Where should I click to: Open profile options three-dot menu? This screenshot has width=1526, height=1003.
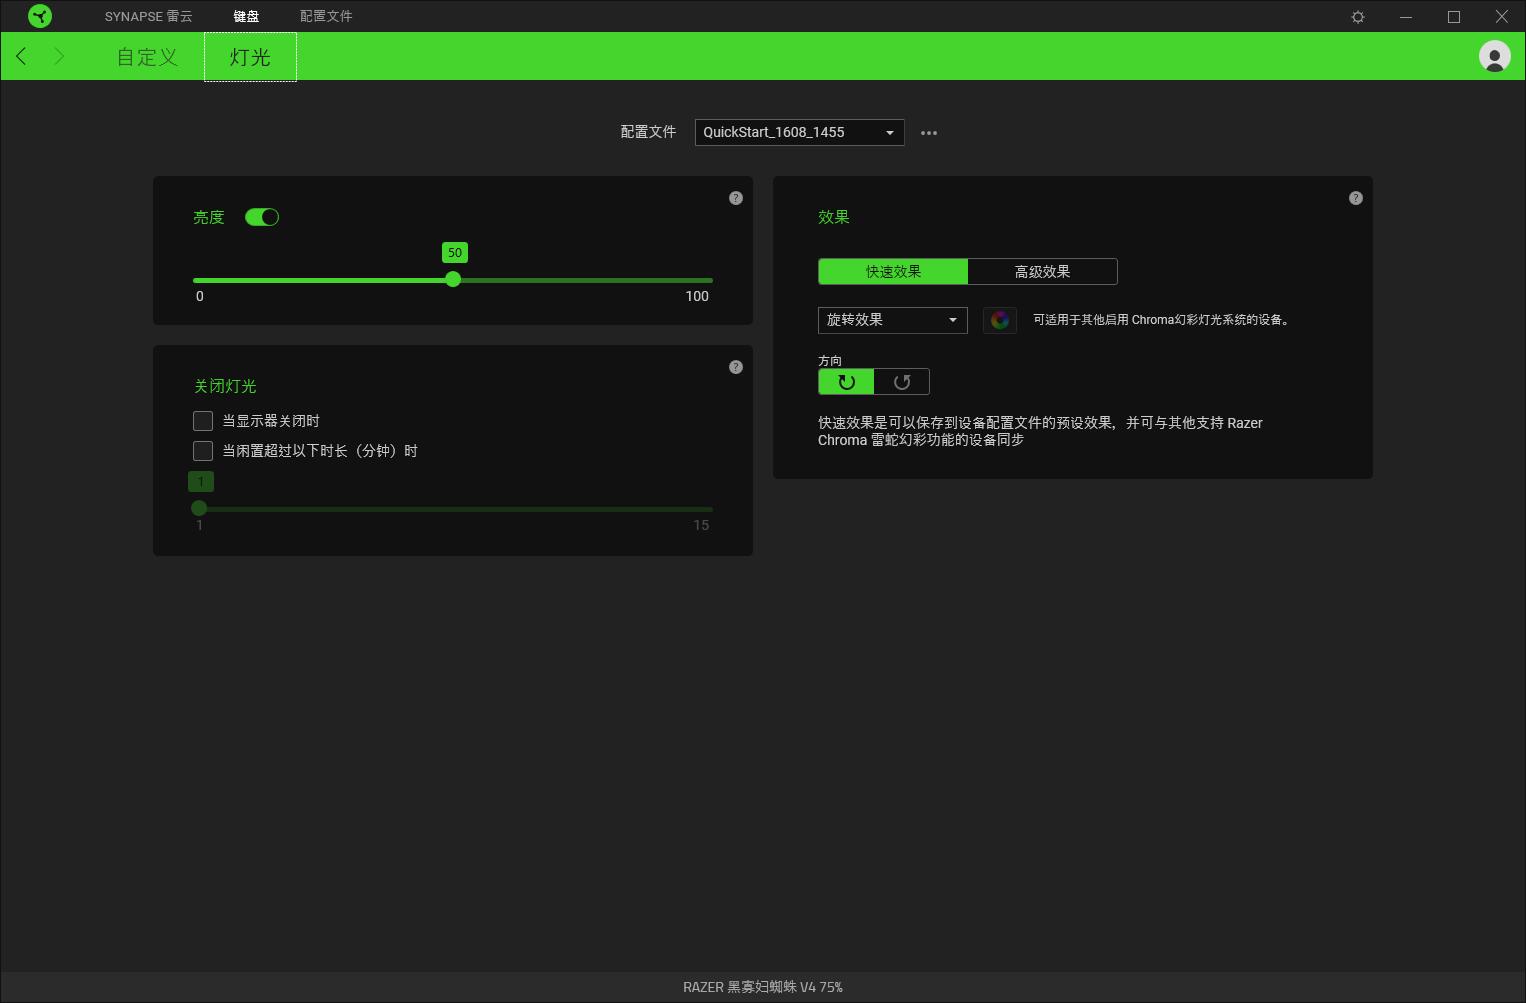[x=929, y=133]
